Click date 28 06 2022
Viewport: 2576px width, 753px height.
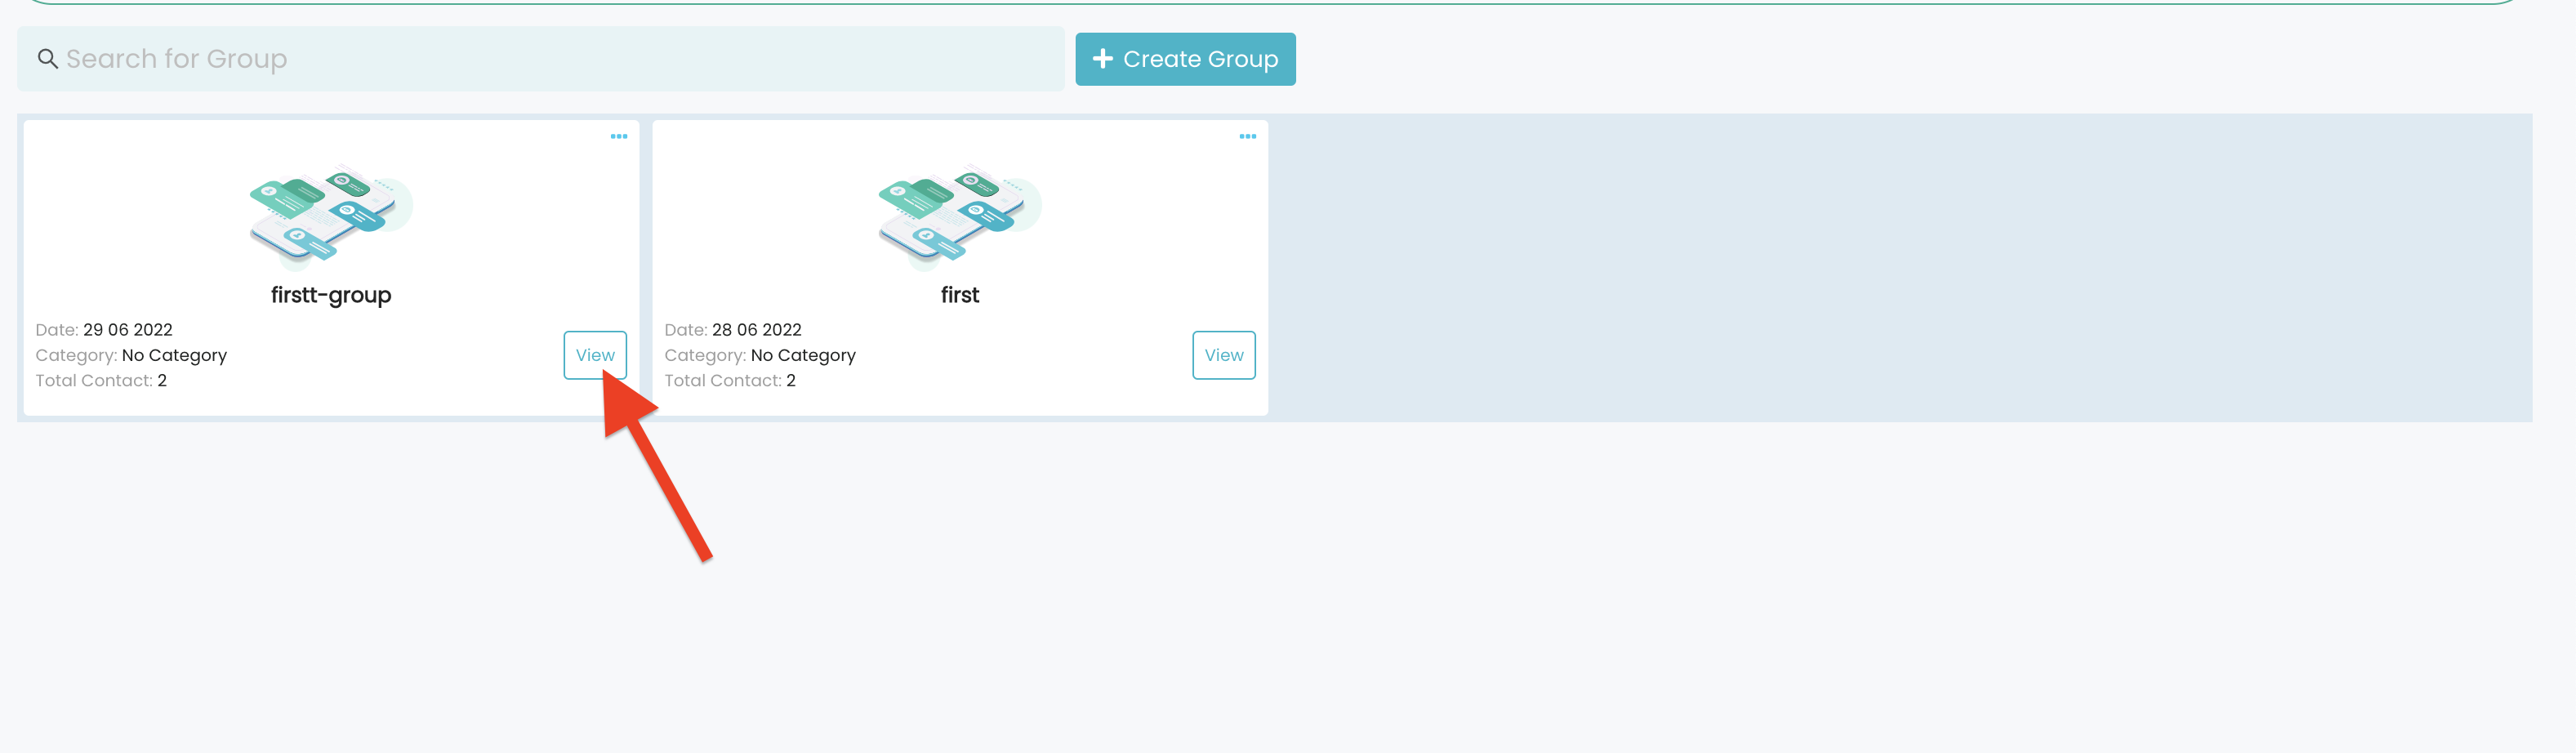click(757, 330)
